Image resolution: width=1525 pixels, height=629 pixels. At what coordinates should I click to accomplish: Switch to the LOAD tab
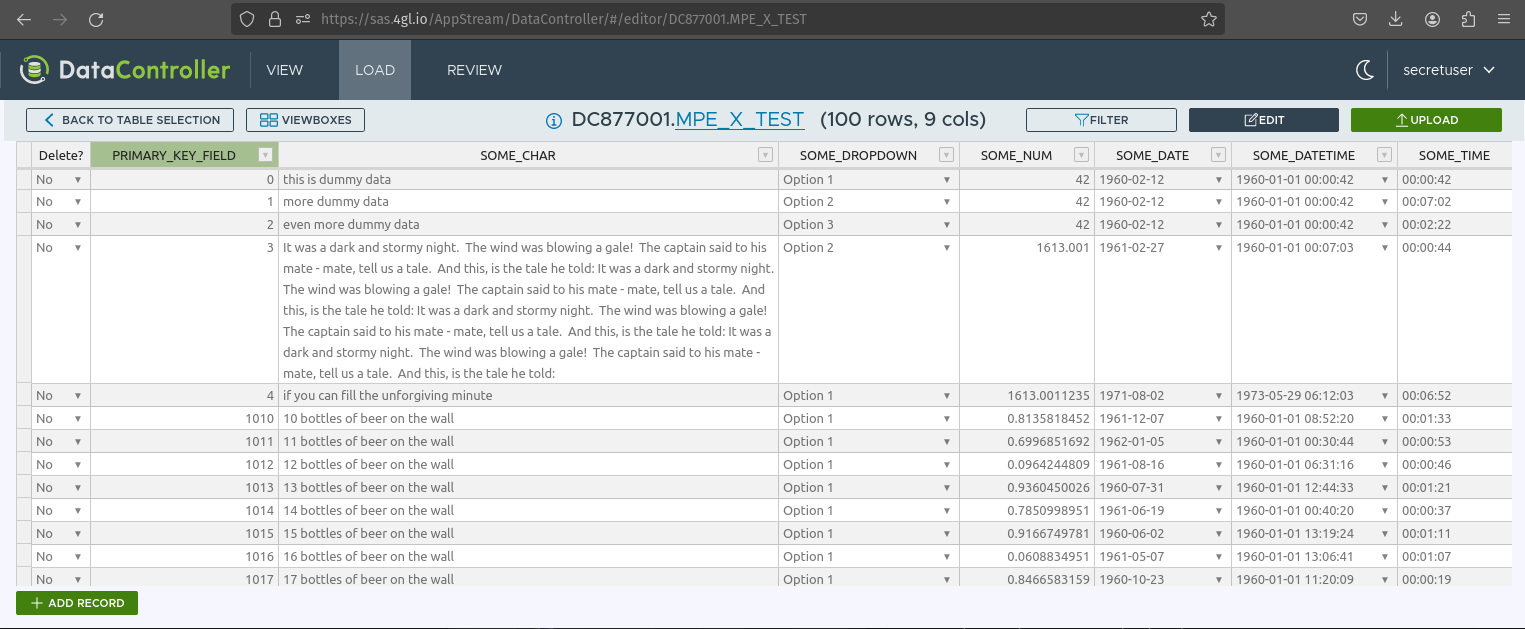[x=375, y=70]
